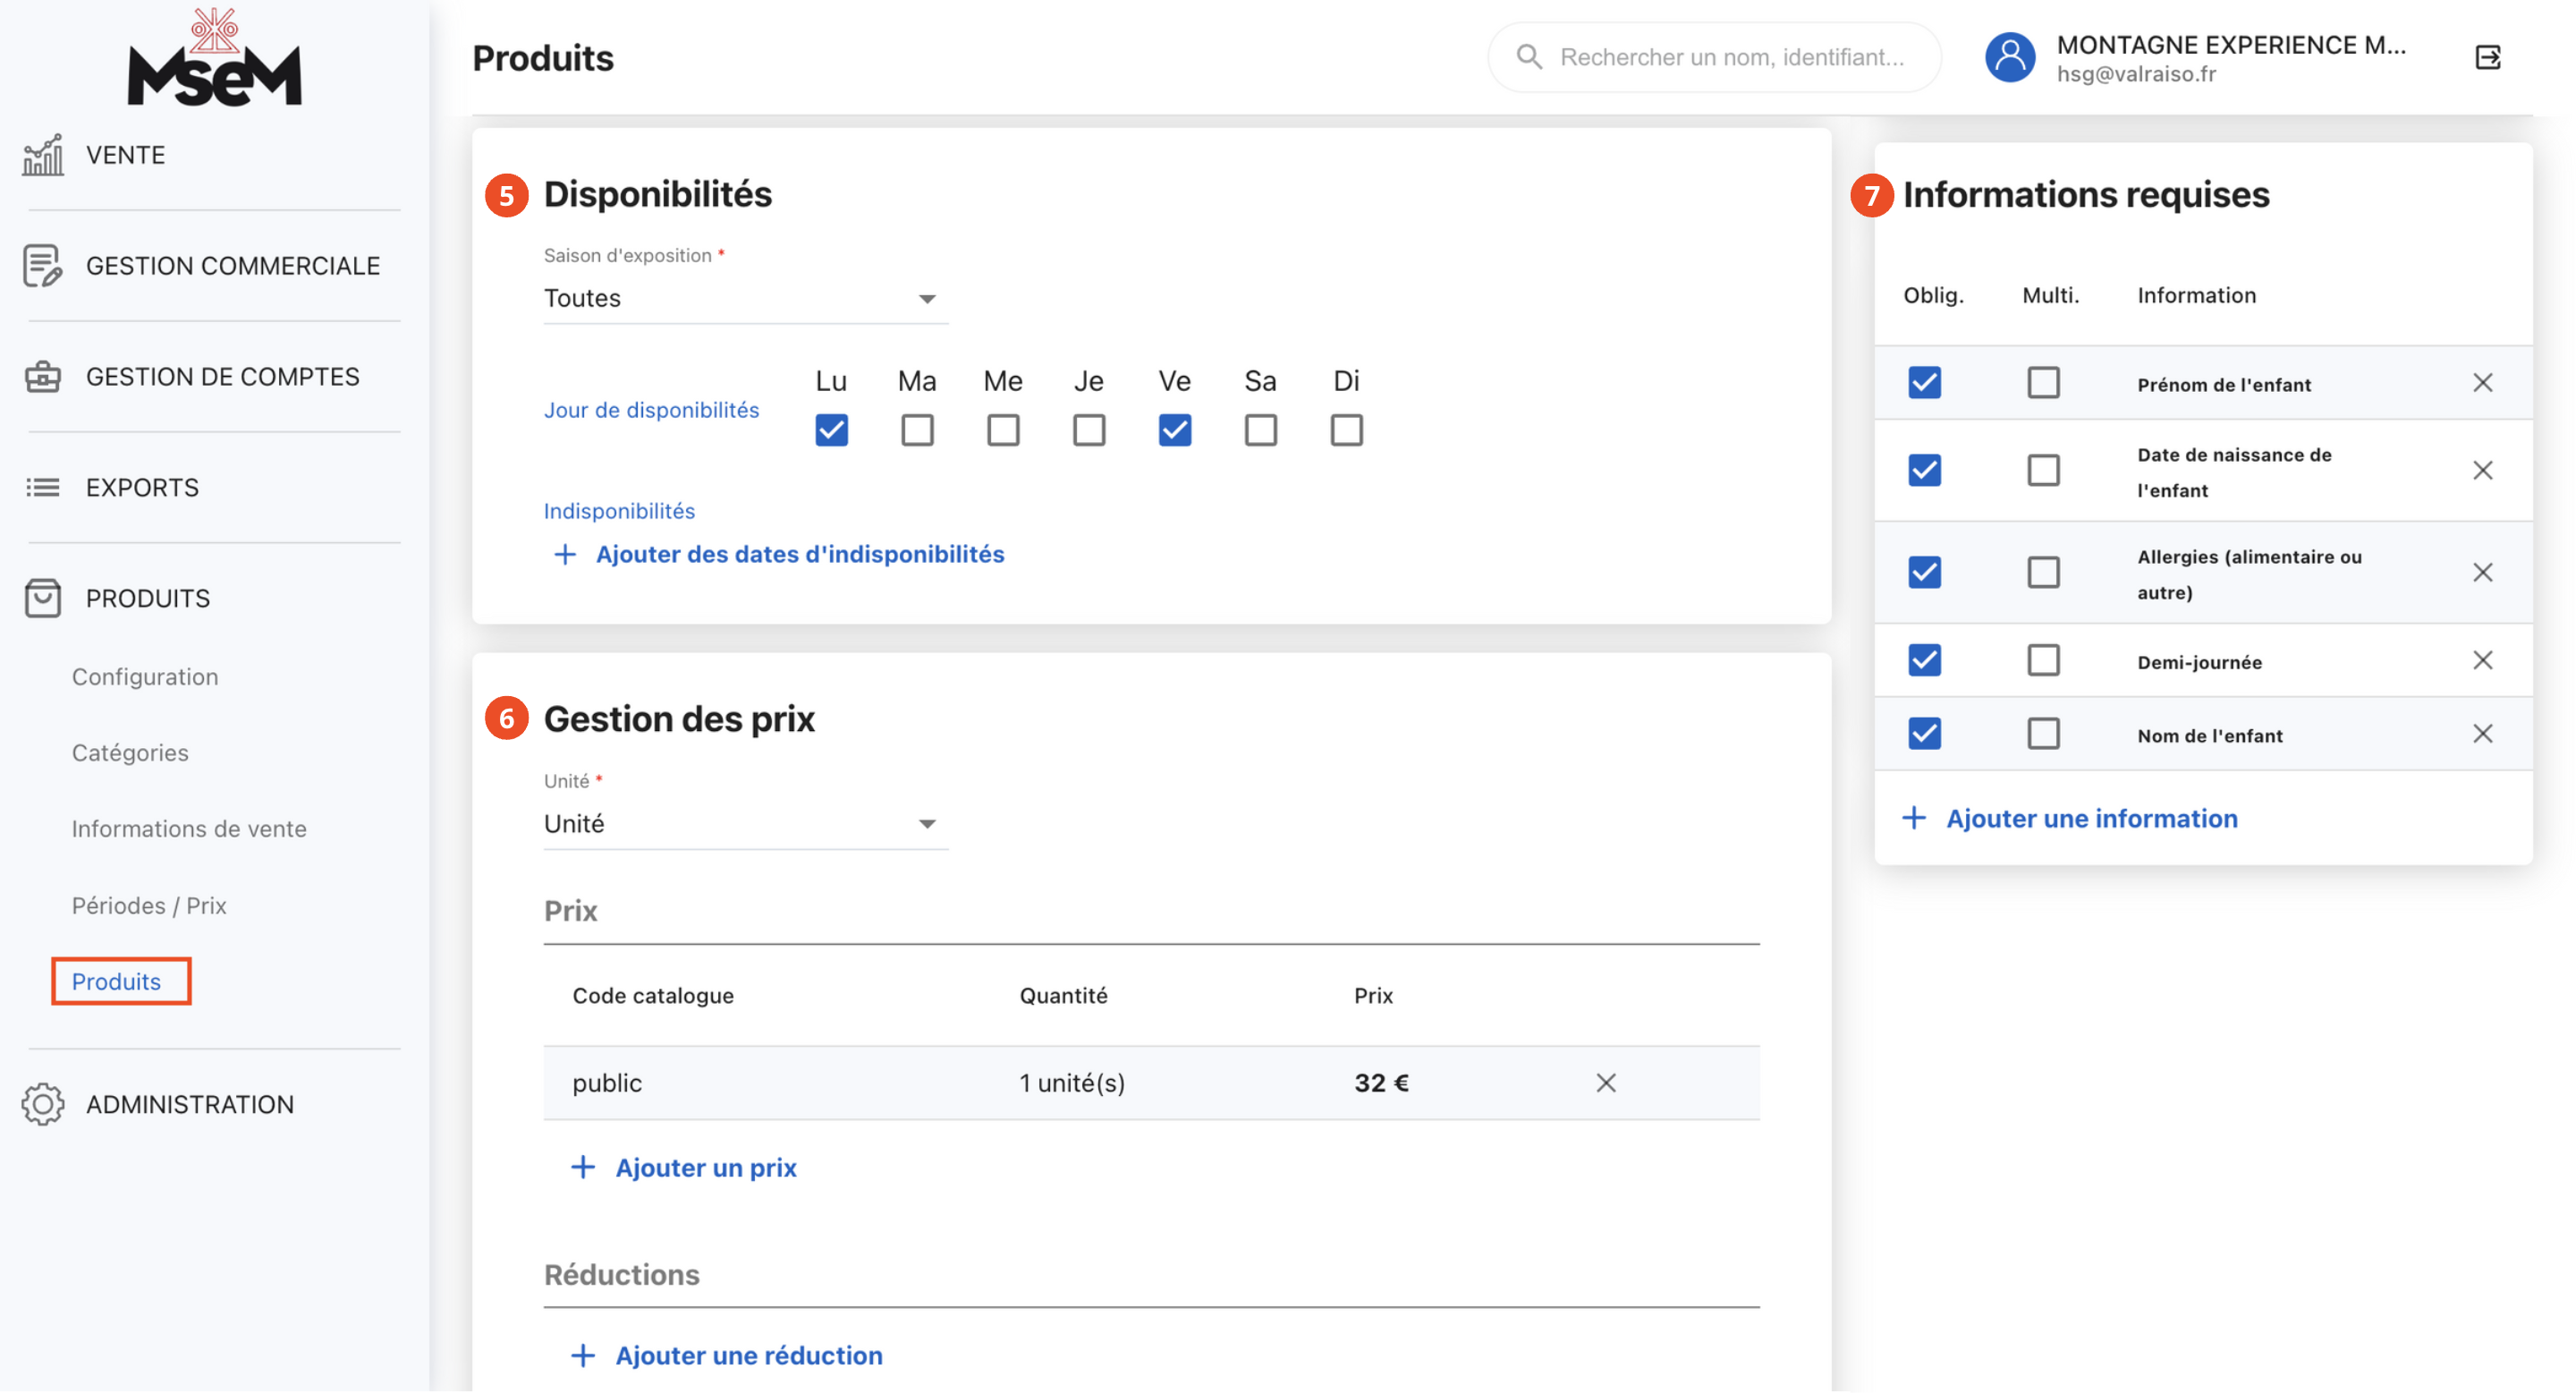Enable Mardi availability checkbox
Viewport: 2576px width, 1394px height.
pos(917,431)
